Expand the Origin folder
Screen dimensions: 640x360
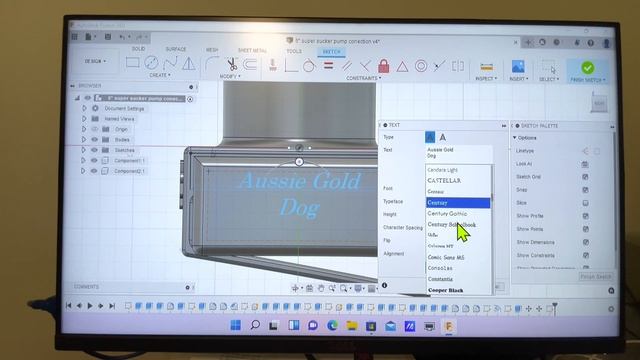(x=84, y=129)
